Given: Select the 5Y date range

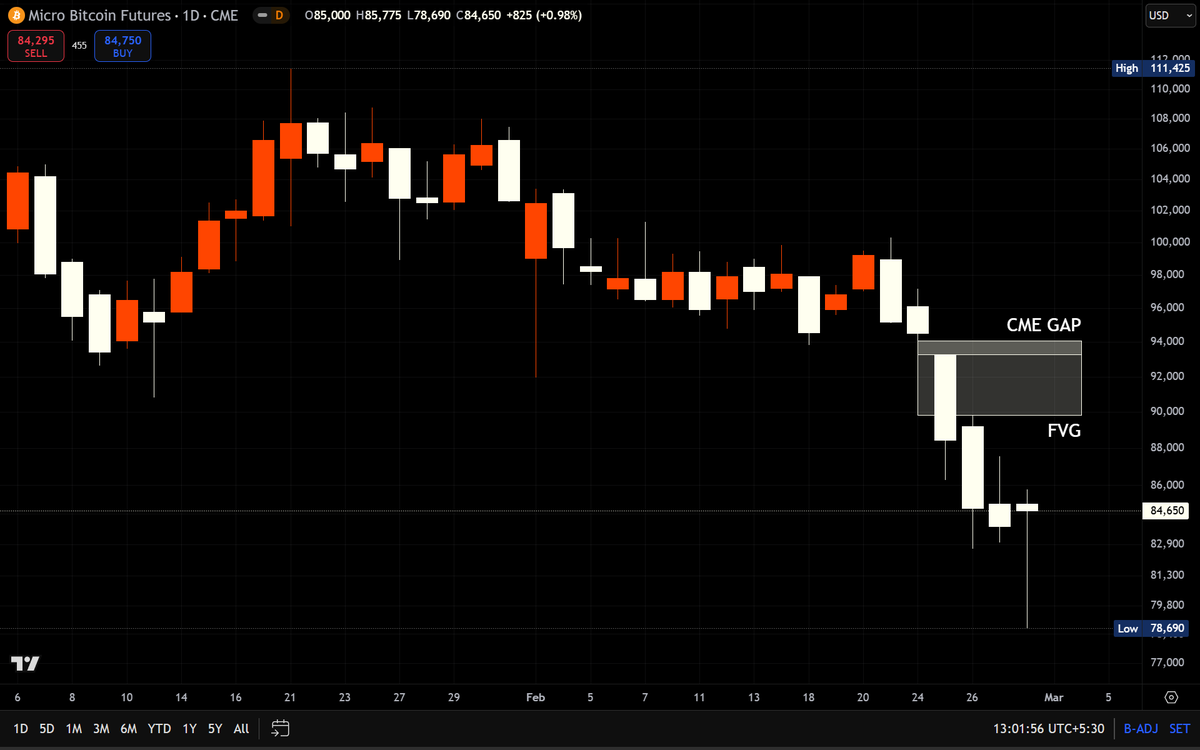Looking at the screenshot, I should [x=215, y=729].
